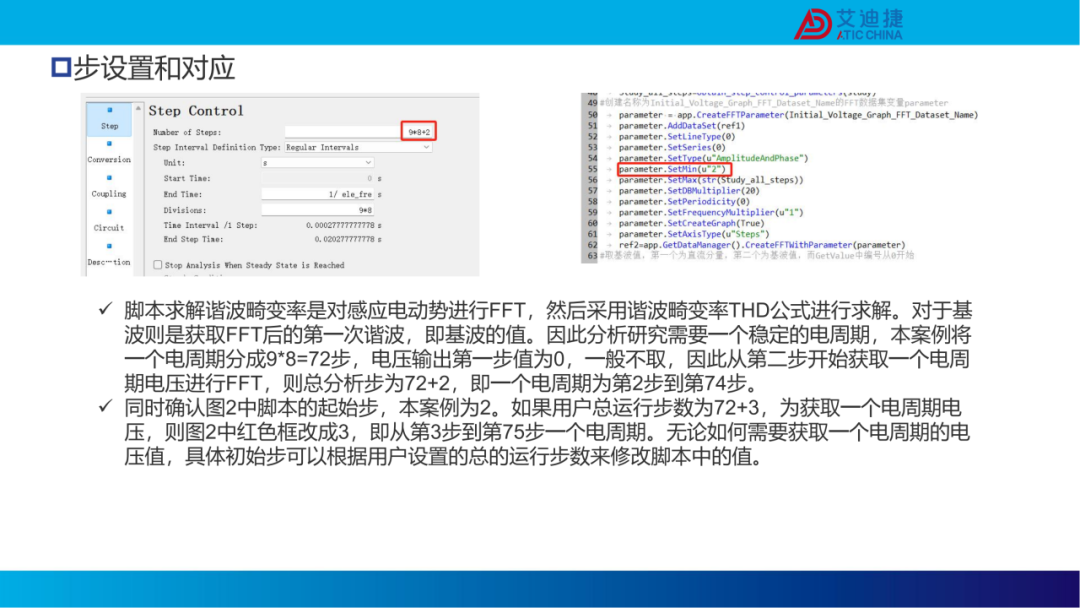Click the code line parameter.SetPeriodicity(0)
Screen dimensions: 1080x608
coord(684,202)
